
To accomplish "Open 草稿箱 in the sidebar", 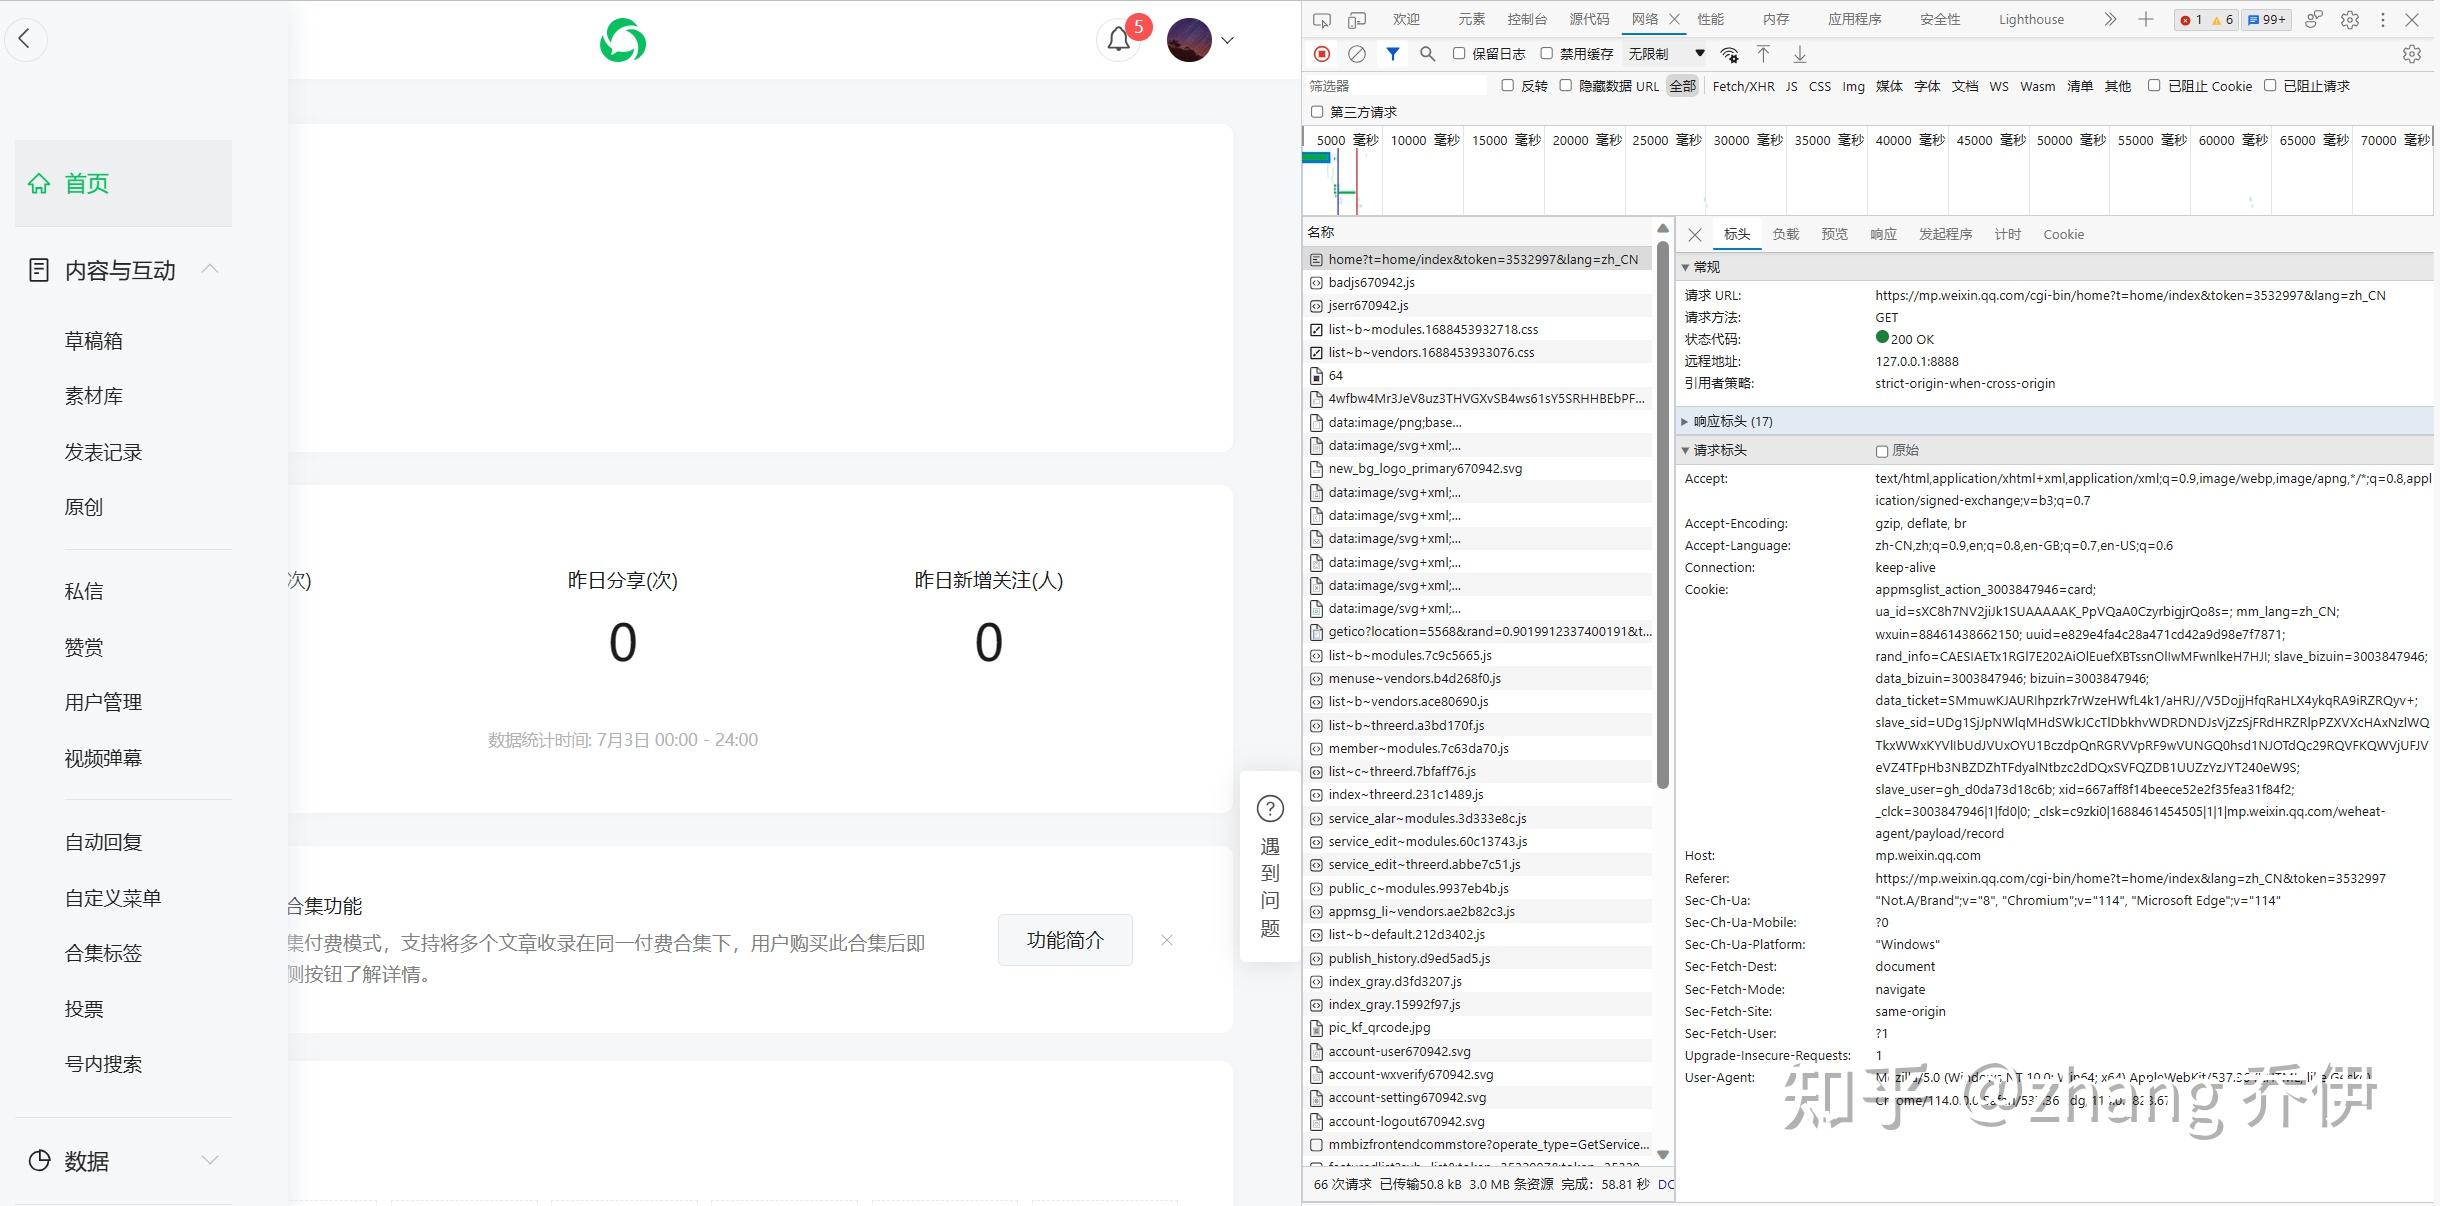I will click(94, 341).
